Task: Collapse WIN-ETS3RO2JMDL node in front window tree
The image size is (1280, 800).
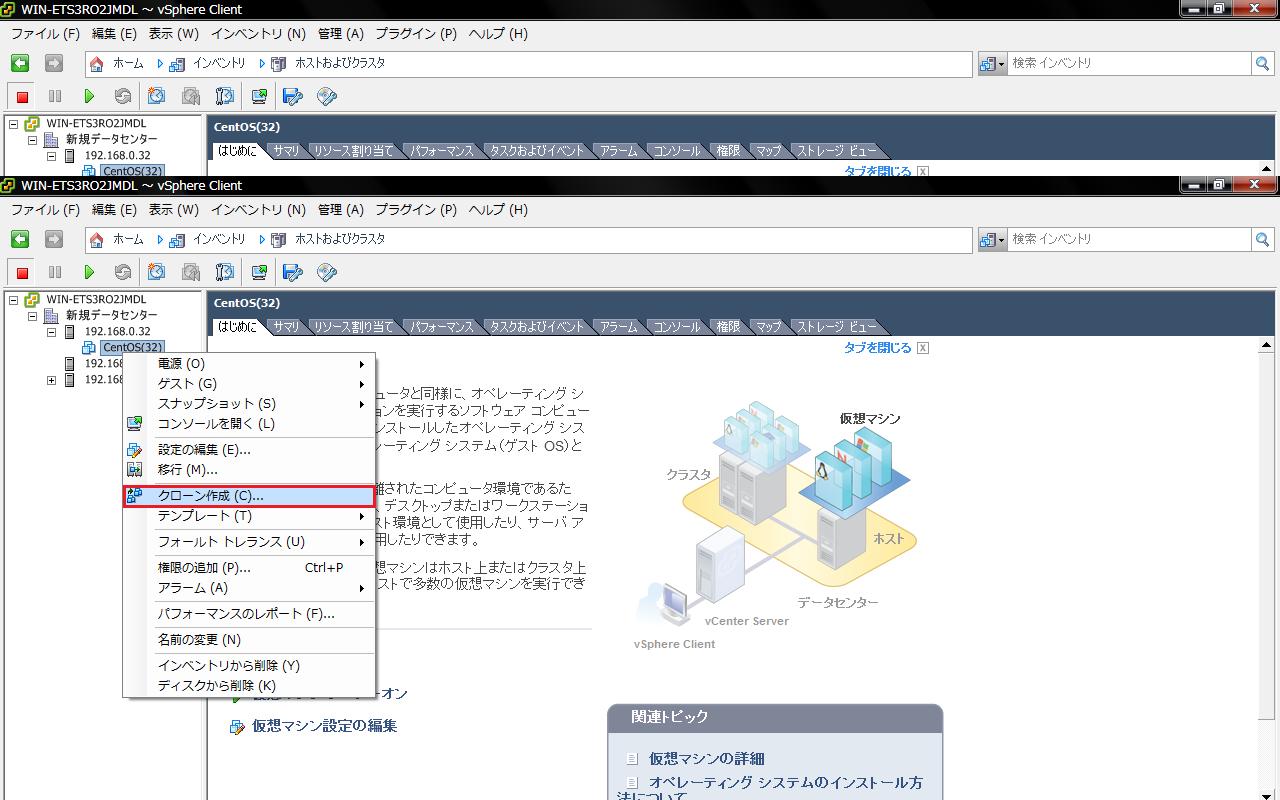Action: point(13,300)
